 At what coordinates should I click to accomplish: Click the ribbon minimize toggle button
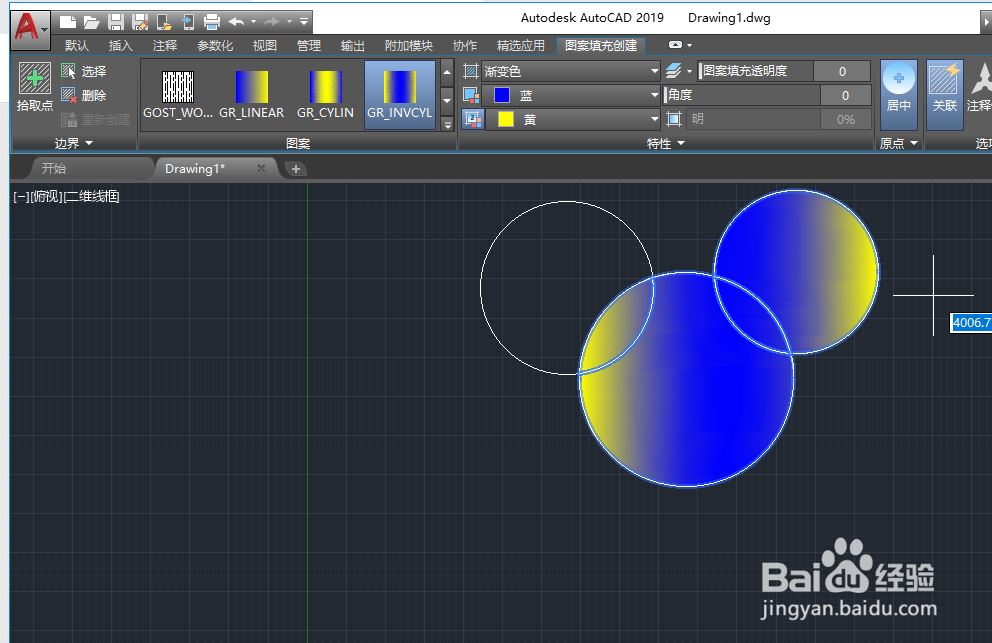676,45
